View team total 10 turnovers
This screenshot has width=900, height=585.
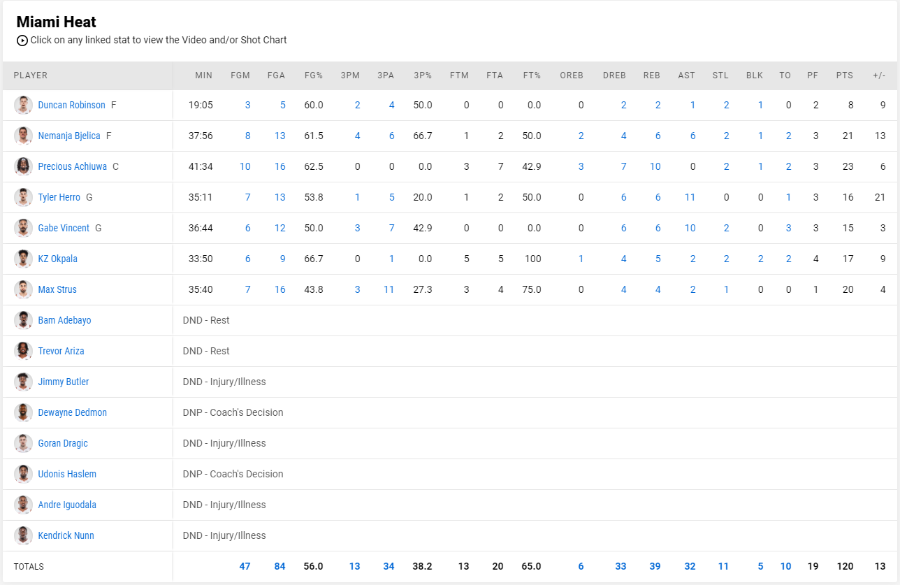point(786,567)
